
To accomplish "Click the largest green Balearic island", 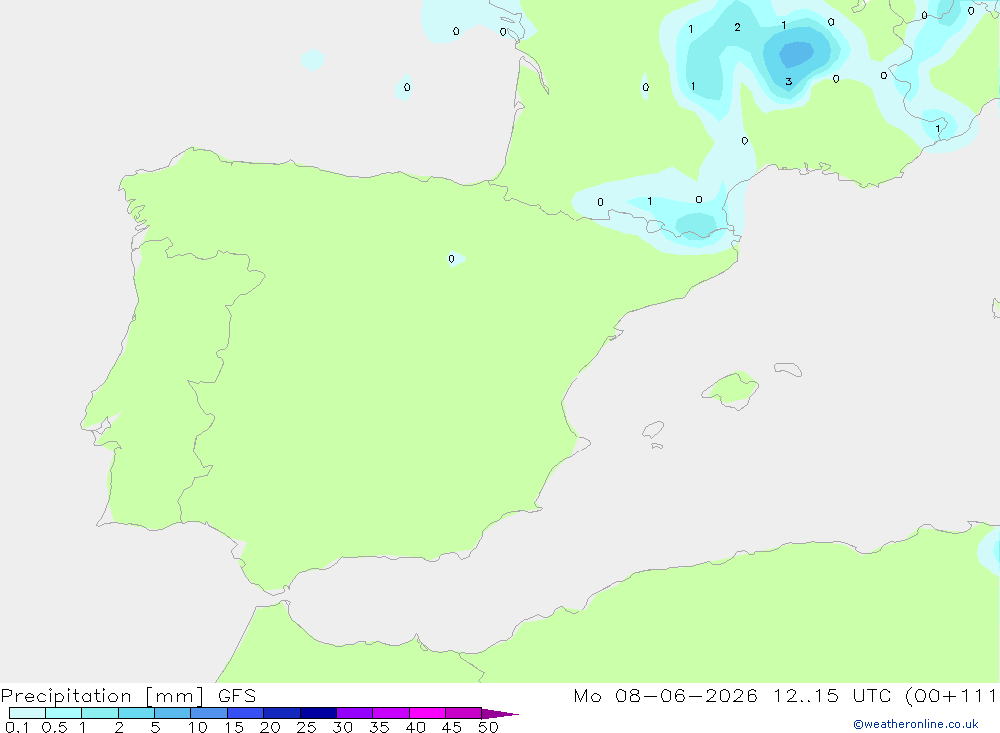I will click(x=731, y=389).
